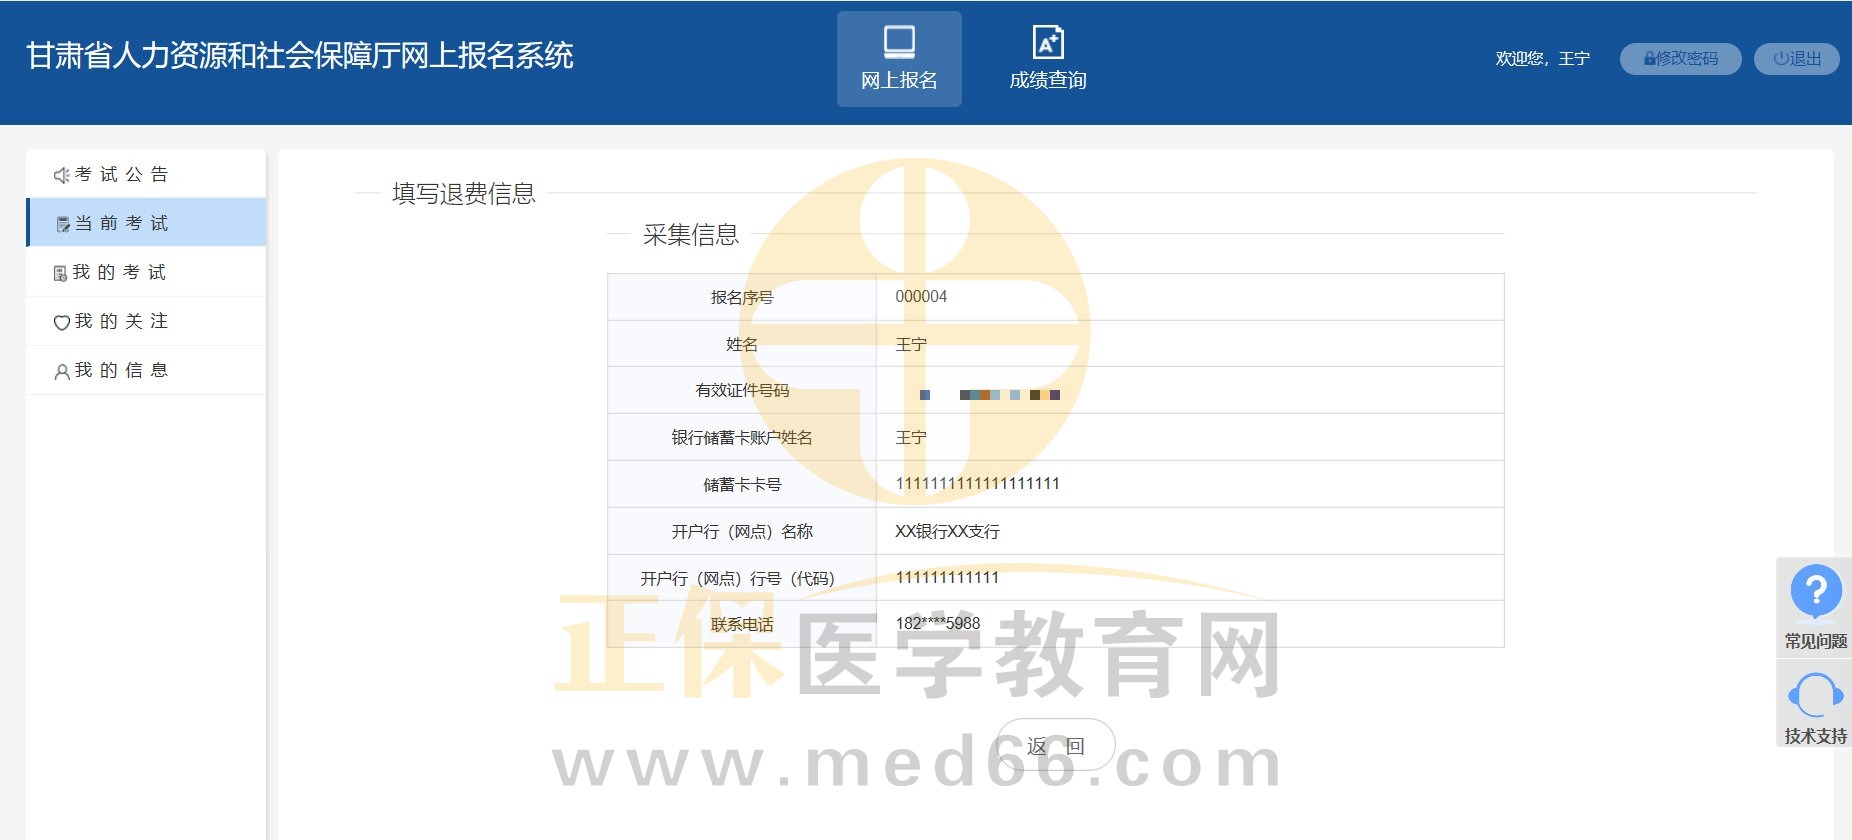
Task: Go to 我的关注 menu item
Action: point(122,321)
